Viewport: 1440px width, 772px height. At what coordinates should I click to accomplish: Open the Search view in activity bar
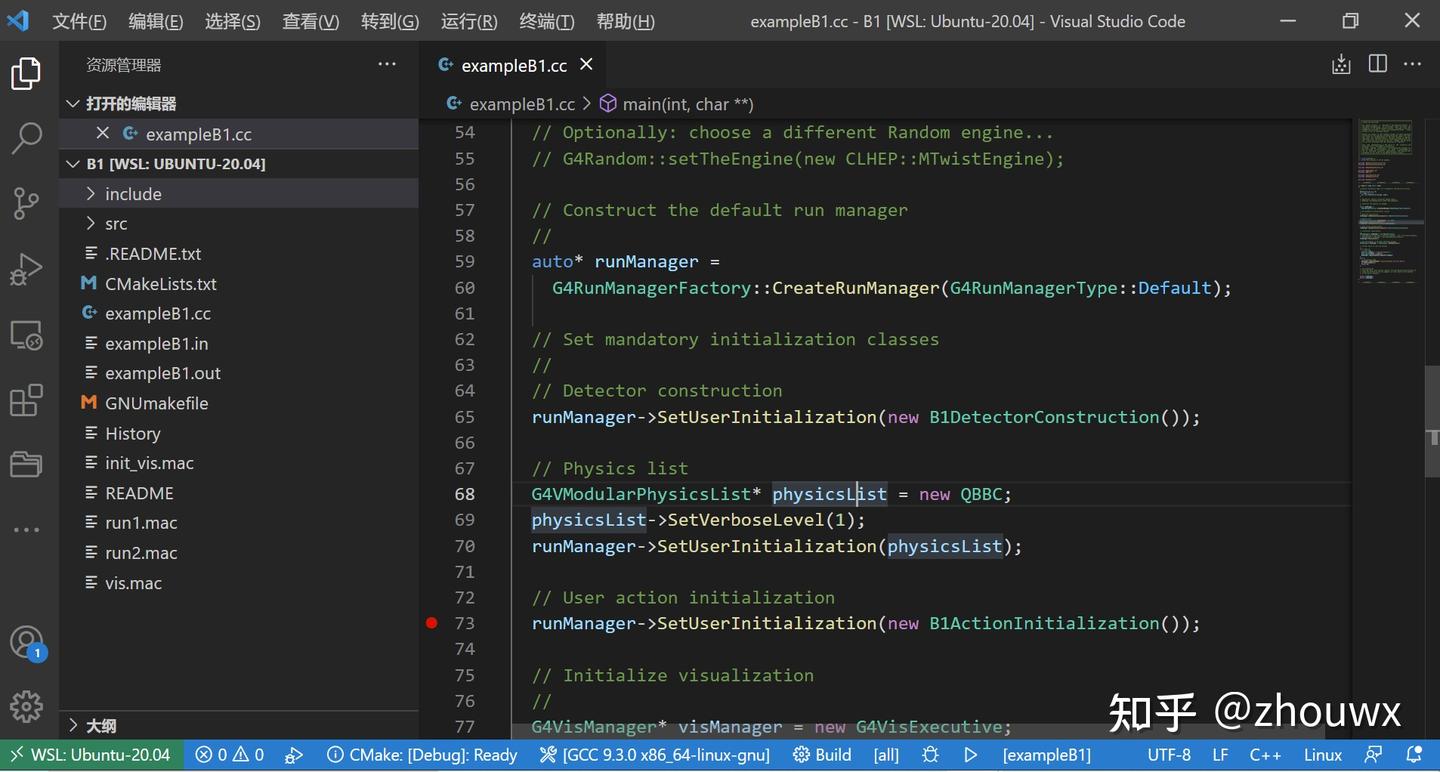(x=26, y=138)
